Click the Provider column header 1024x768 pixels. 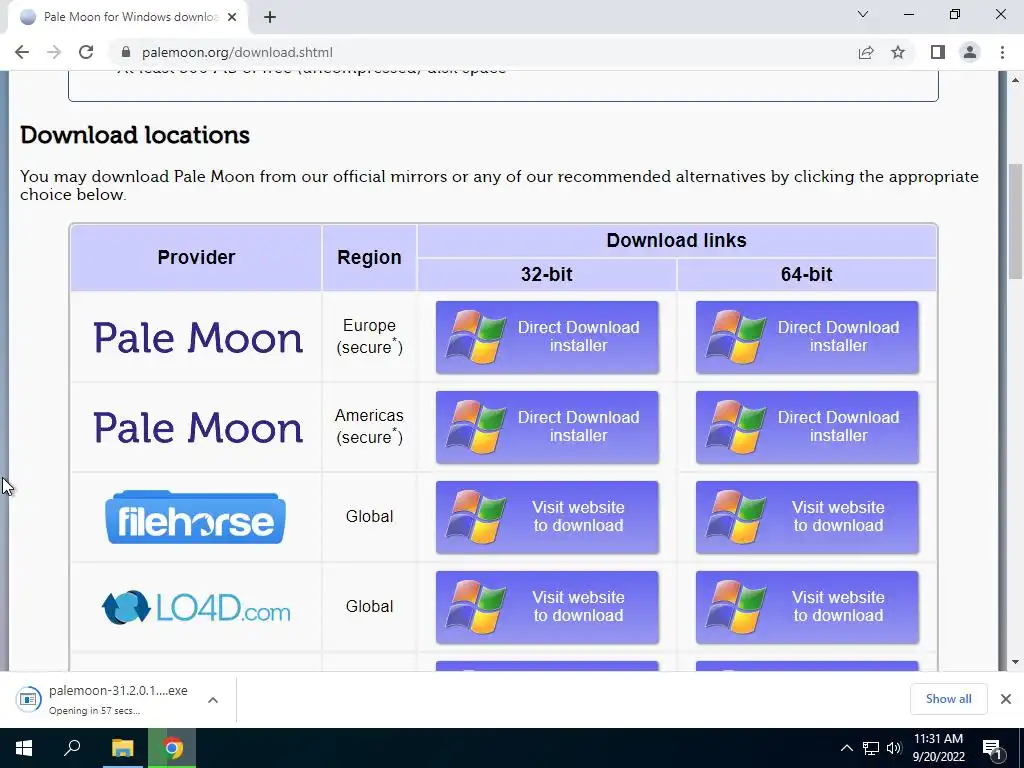coord(196,257)
